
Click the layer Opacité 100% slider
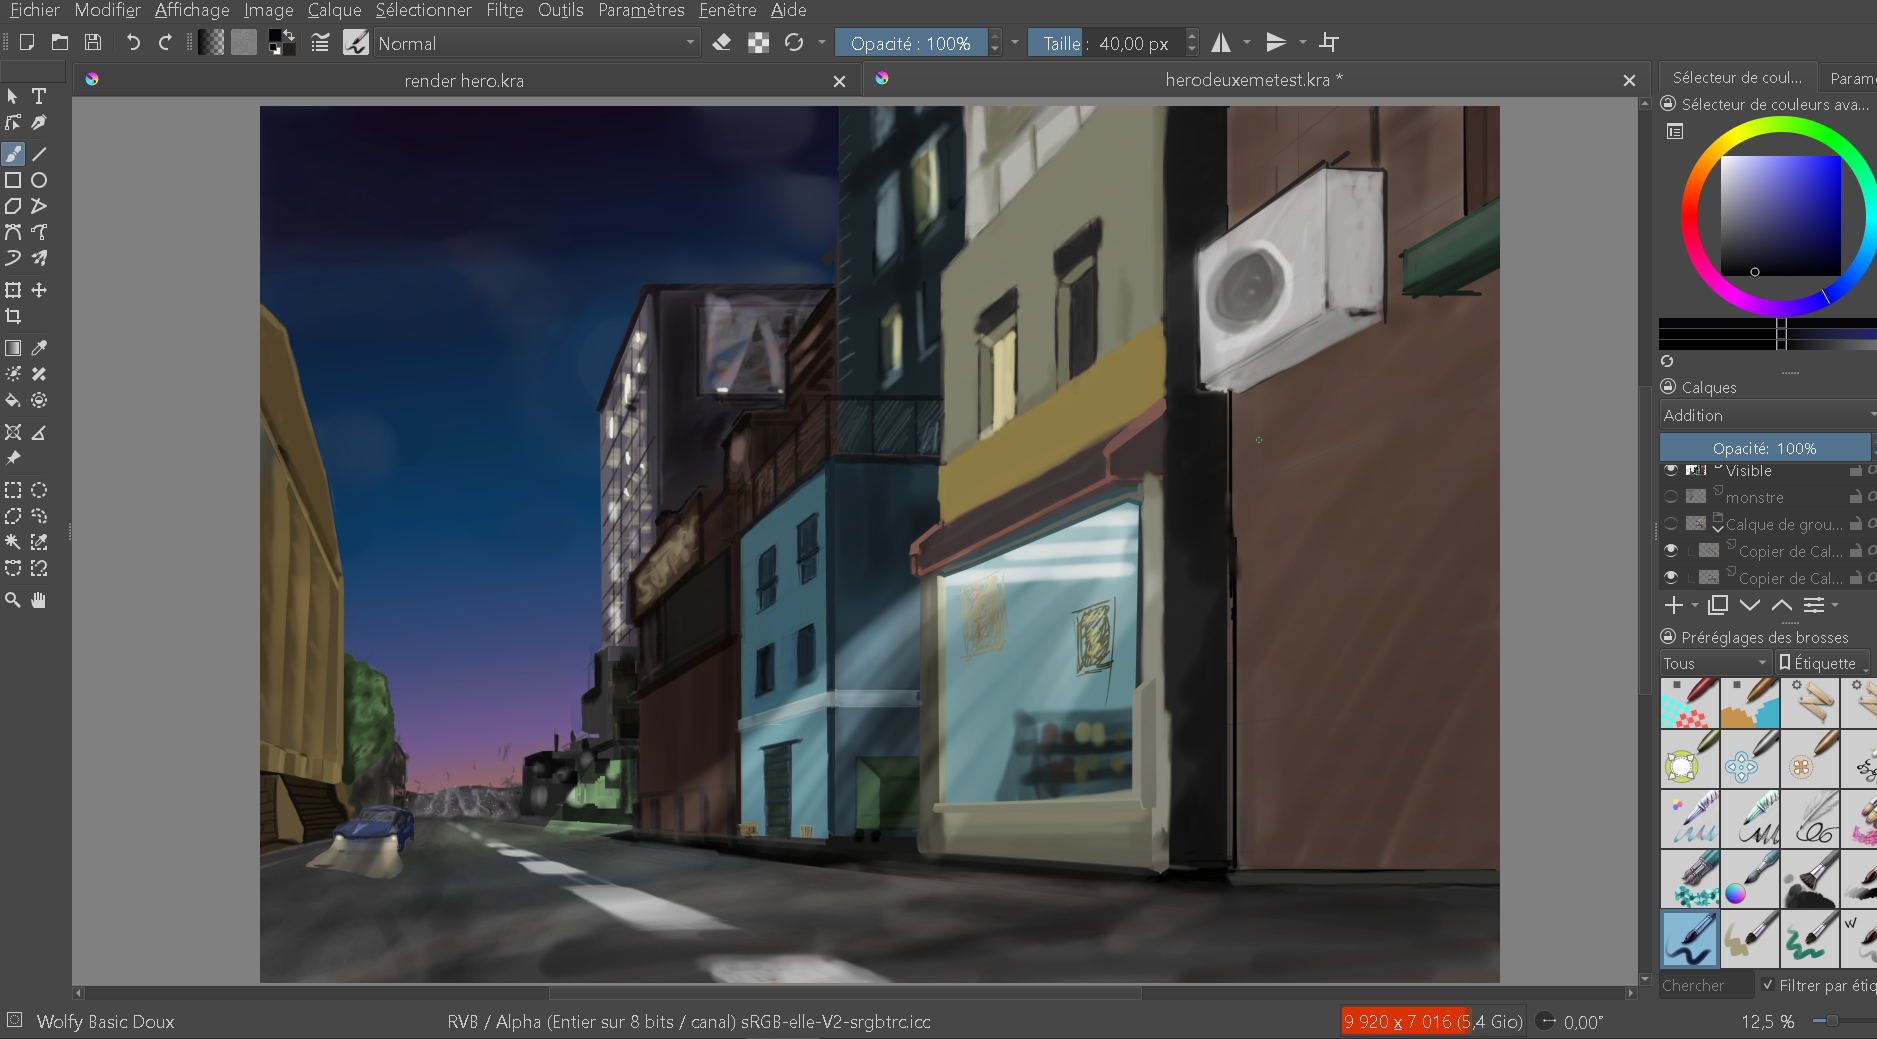1764,448
